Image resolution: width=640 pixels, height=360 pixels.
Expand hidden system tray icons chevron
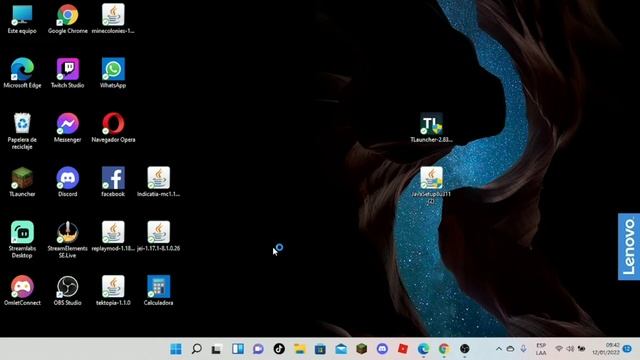coord(499,349)
